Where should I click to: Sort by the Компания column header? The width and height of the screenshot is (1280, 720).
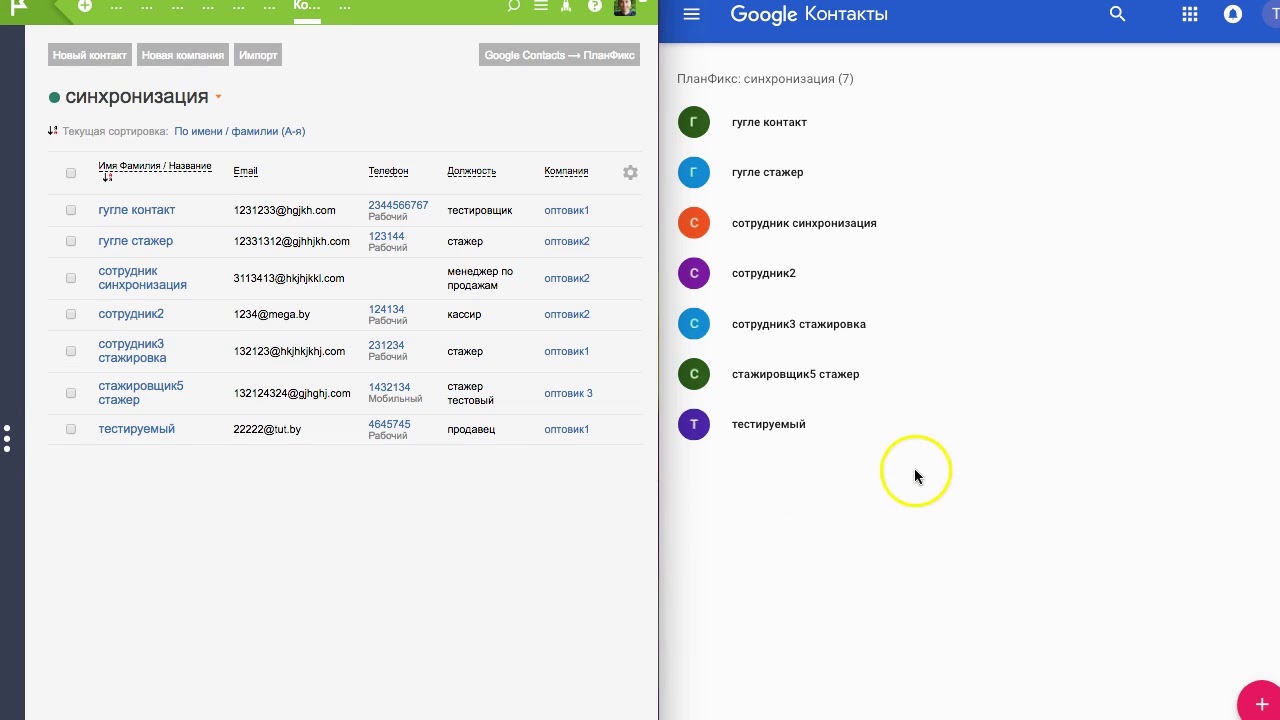566,171
